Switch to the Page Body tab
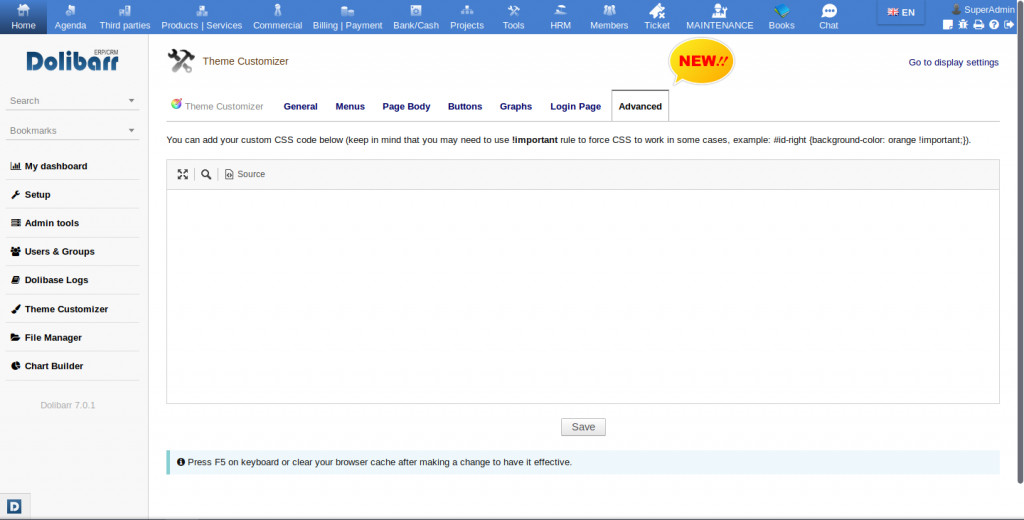The width and height of the screenshot is (1024, 520). (406, 106)
